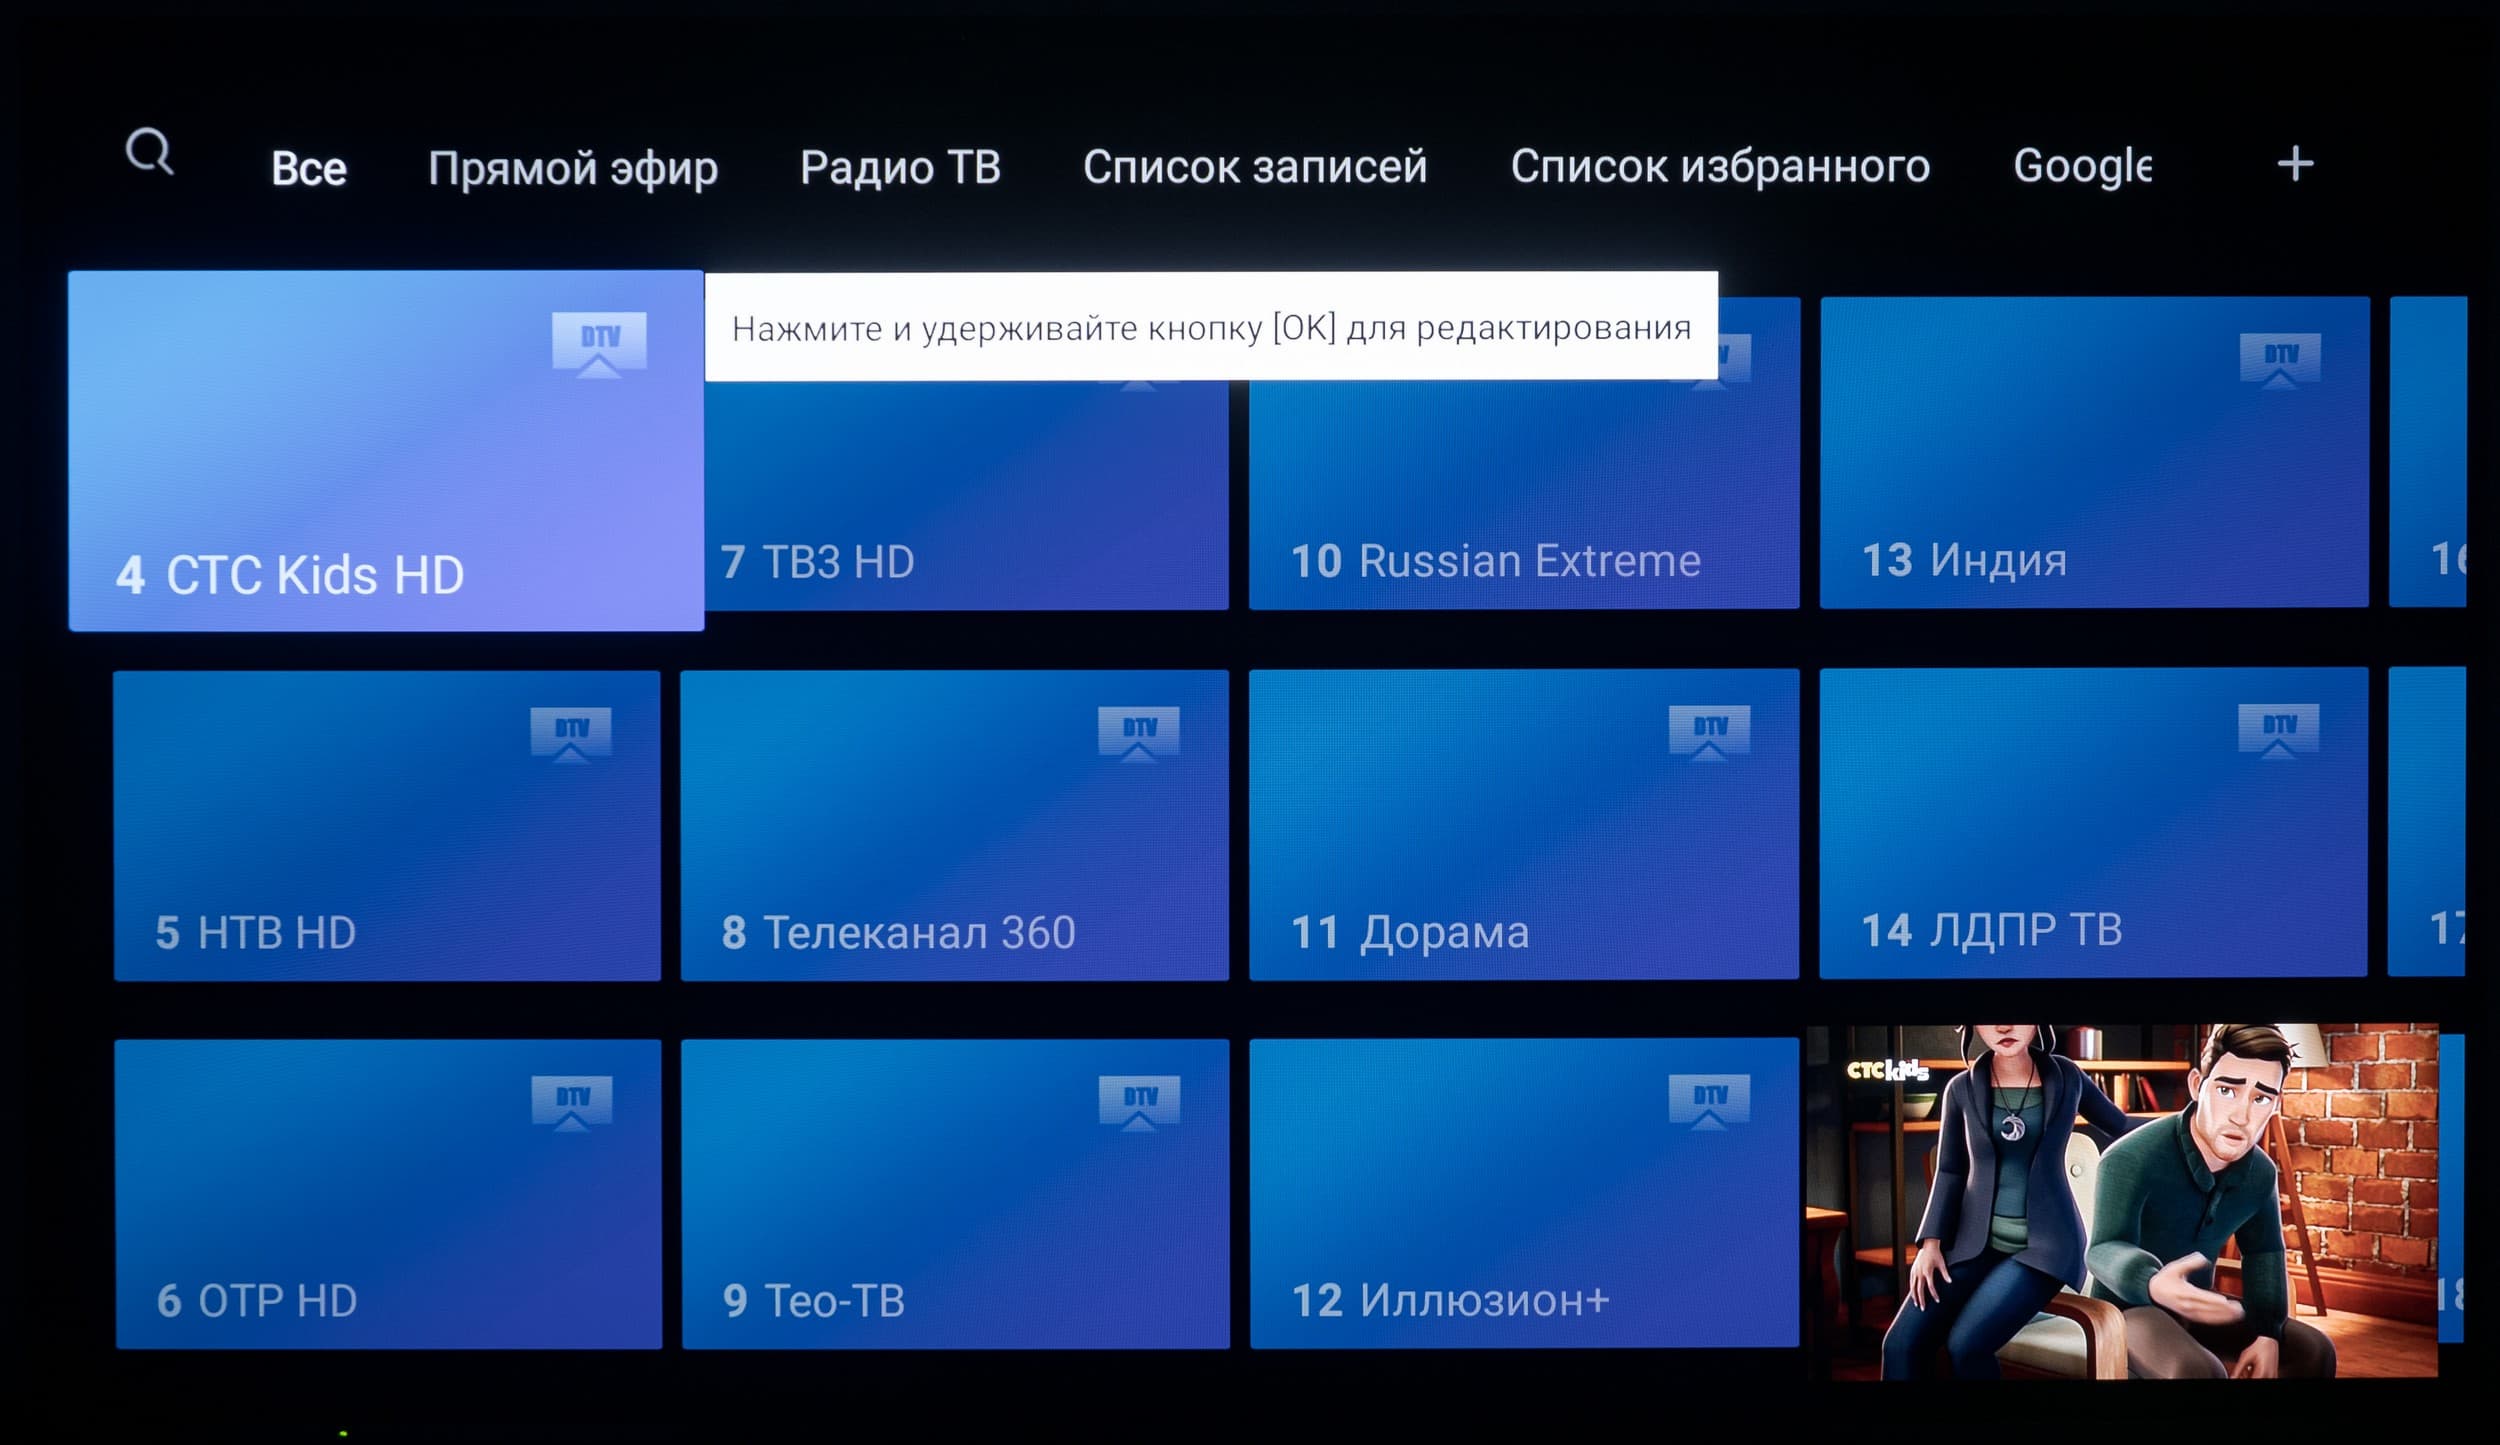
Task: Click the OK button editing hint tooltip
Action: tap(1211, 327)
